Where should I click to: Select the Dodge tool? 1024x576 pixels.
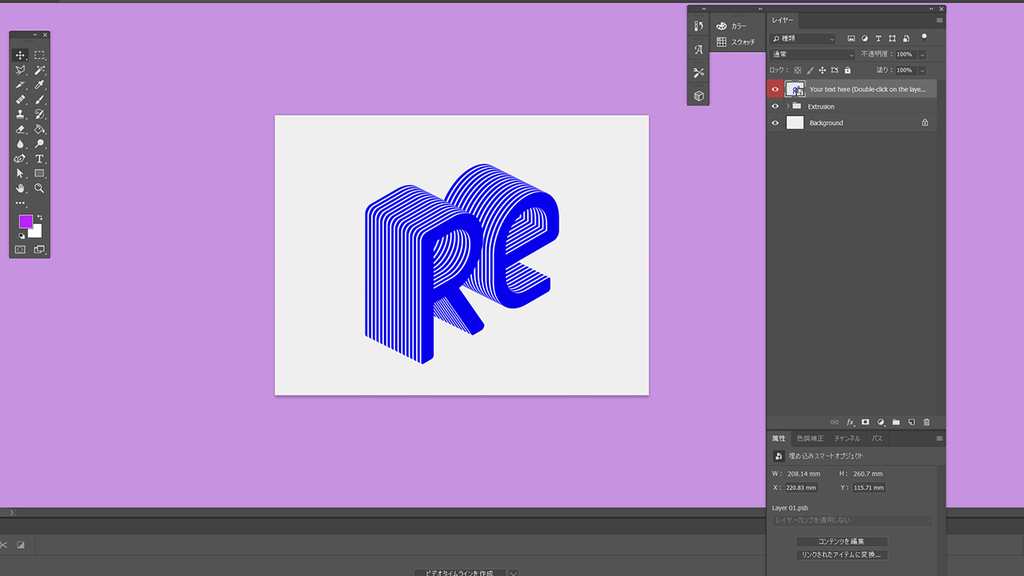click(39, 144)
